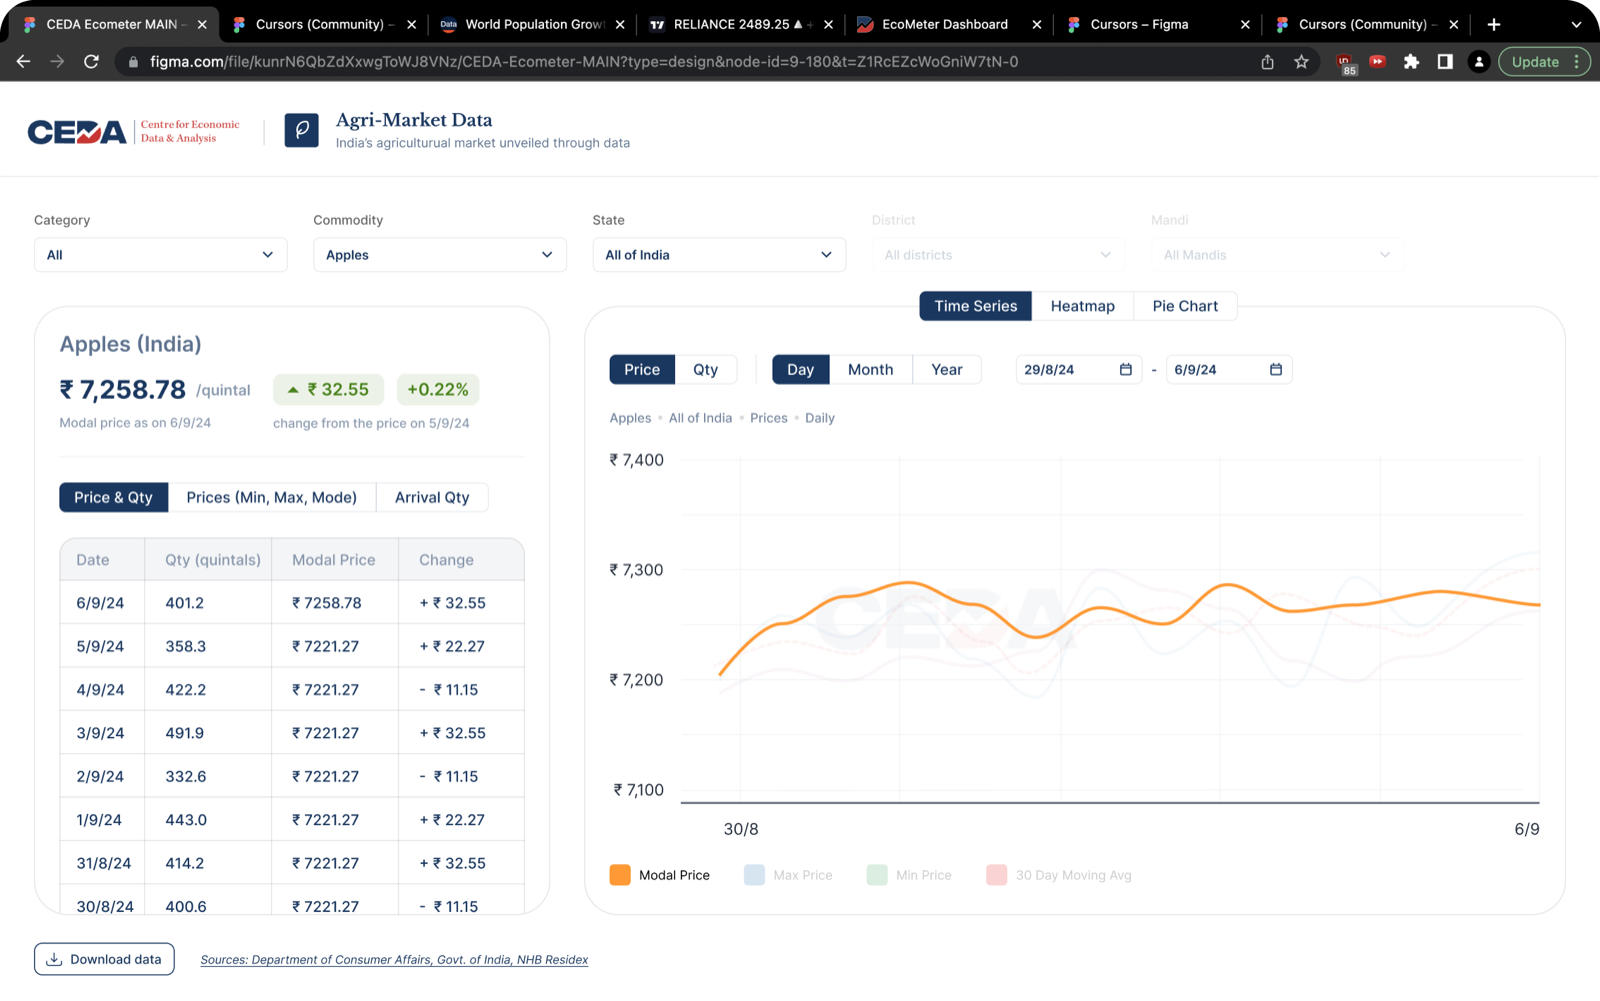The image size is (1600, 1001).
Task: Select Month granularity in the chart
Action: [870, 369]
